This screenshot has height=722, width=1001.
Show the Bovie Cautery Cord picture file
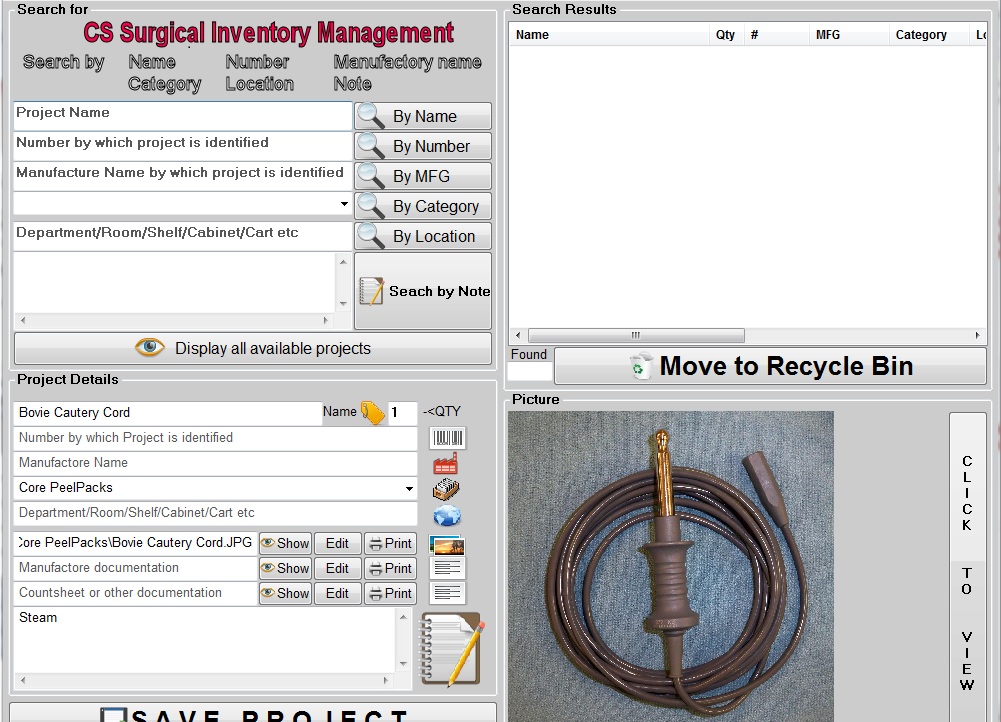coord(285,543)
